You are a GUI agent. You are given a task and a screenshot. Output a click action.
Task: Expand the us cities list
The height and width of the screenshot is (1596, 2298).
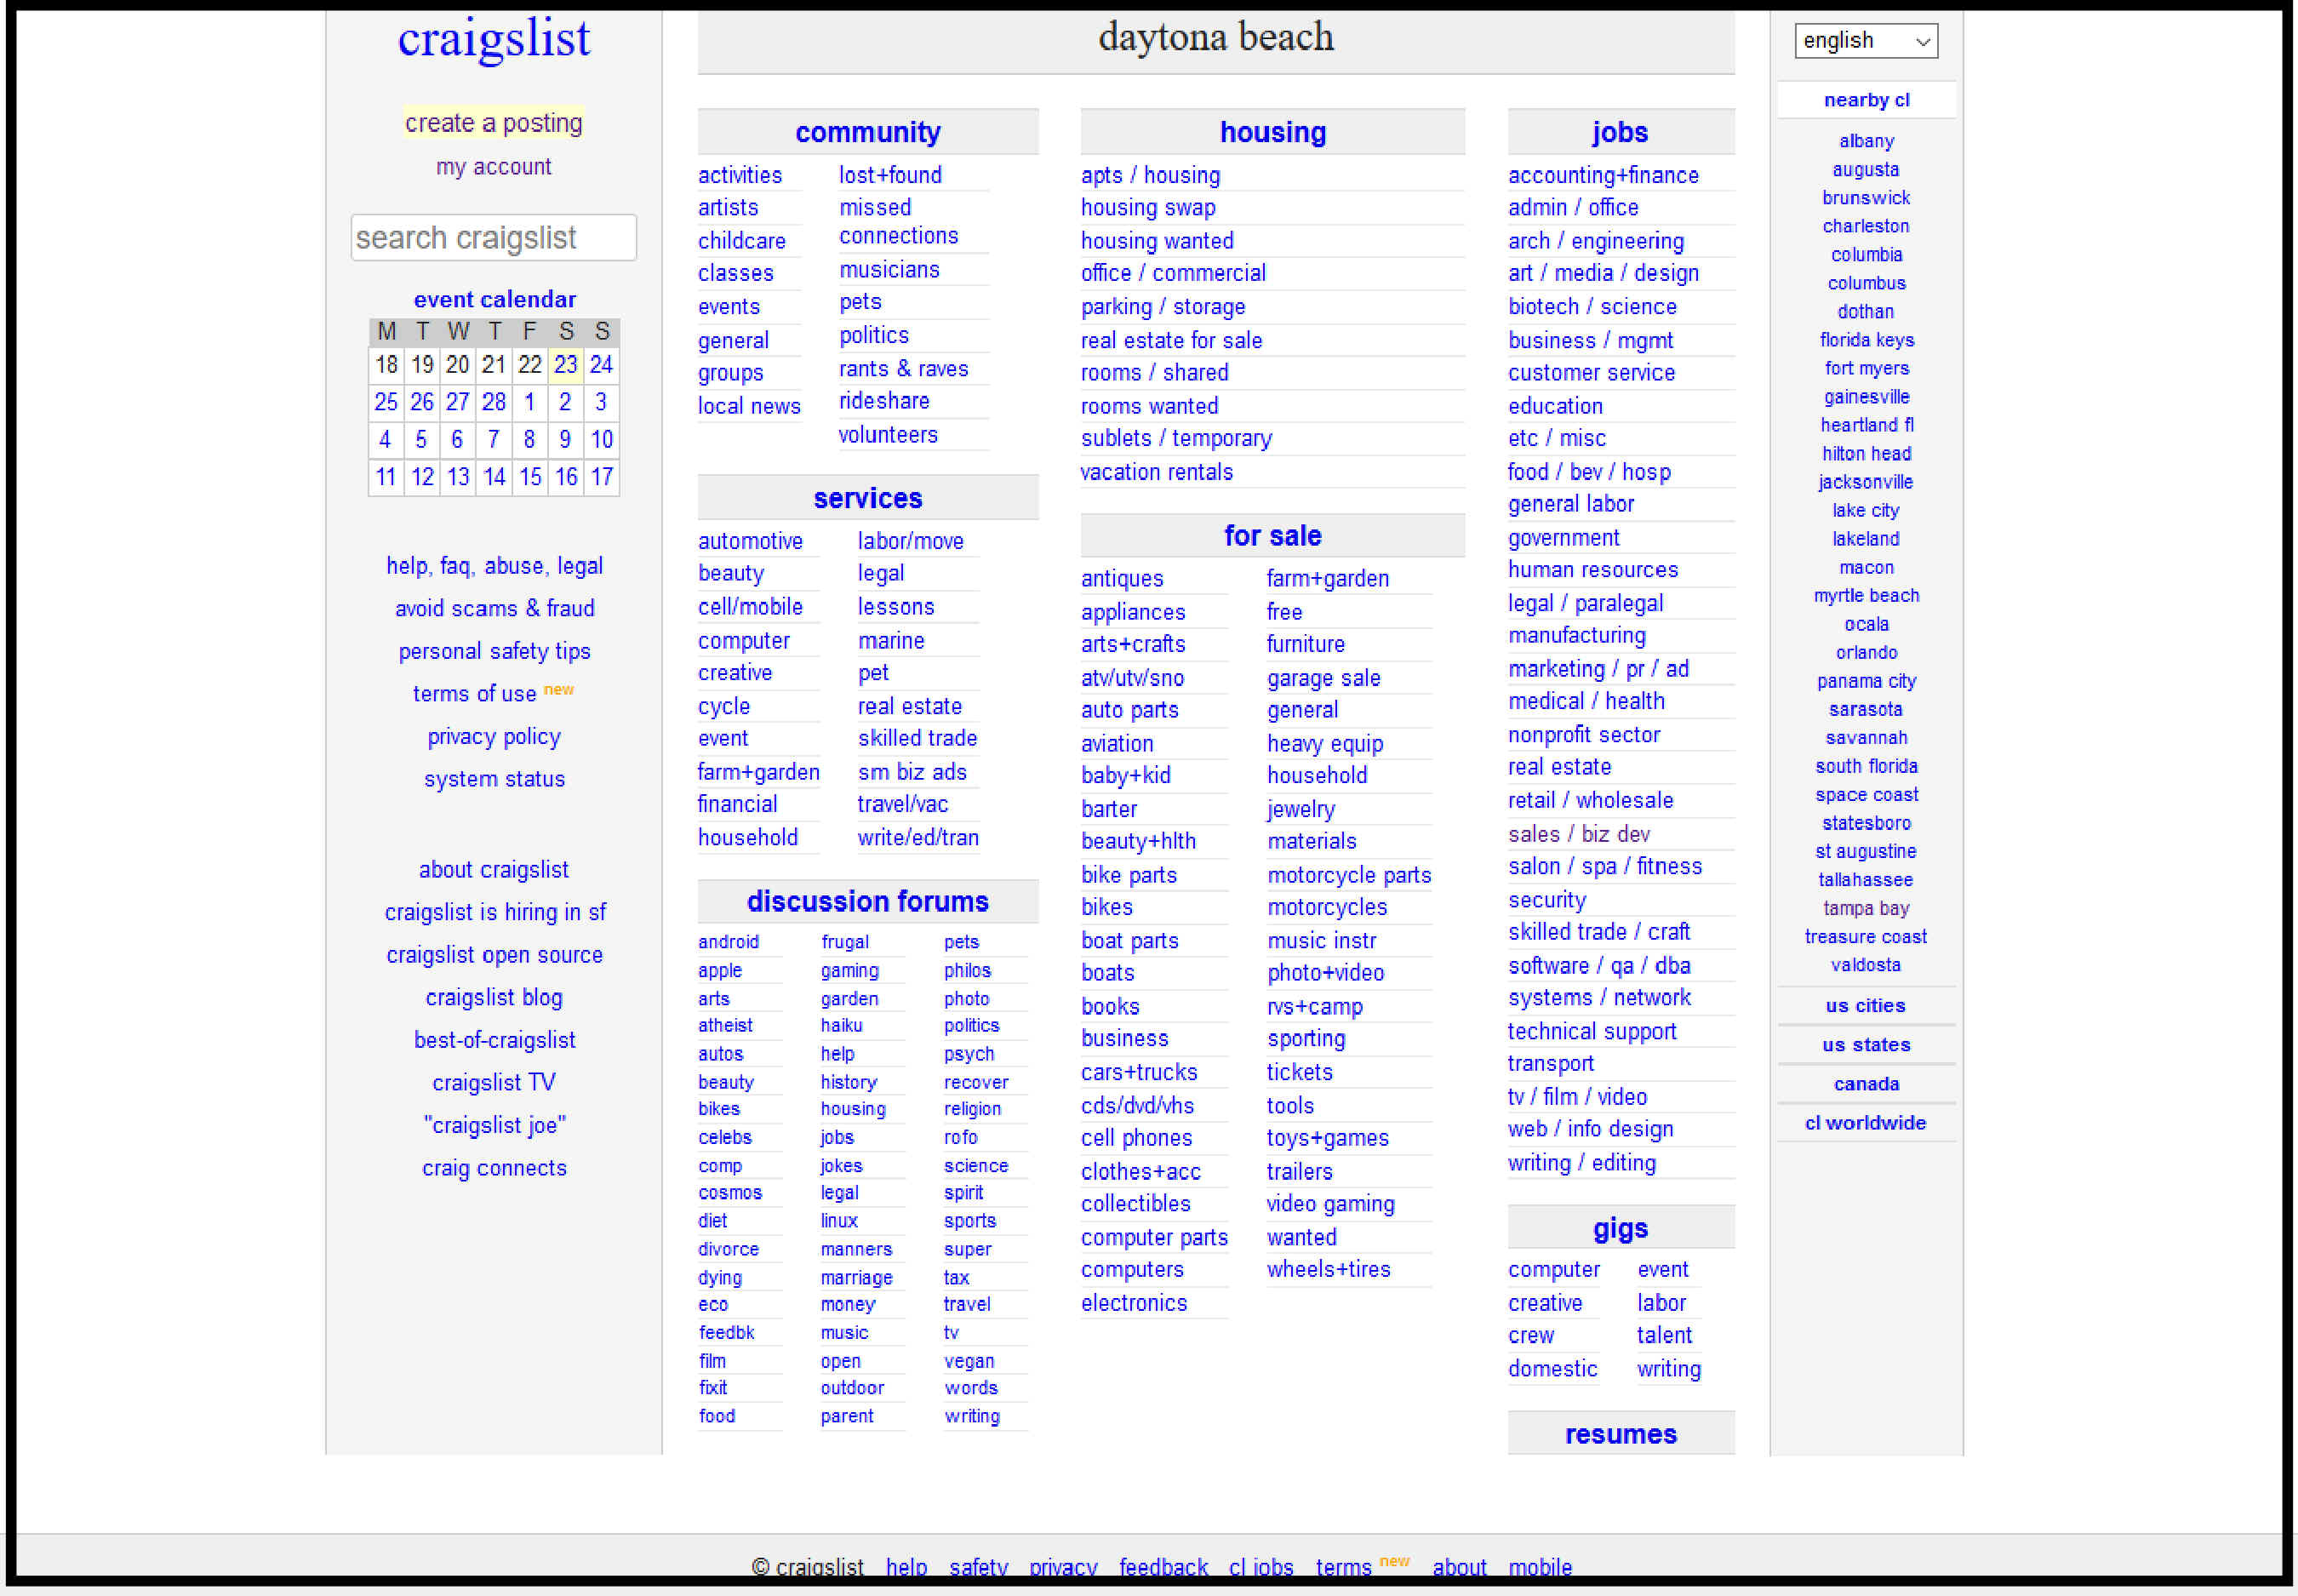1865,1005
